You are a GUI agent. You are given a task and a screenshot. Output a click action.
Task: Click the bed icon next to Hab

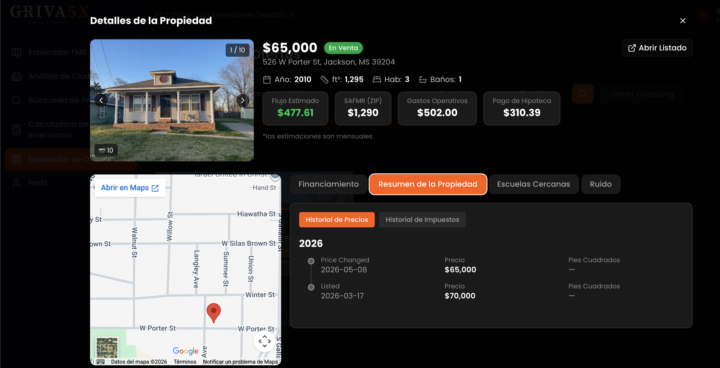coord(377,79)
